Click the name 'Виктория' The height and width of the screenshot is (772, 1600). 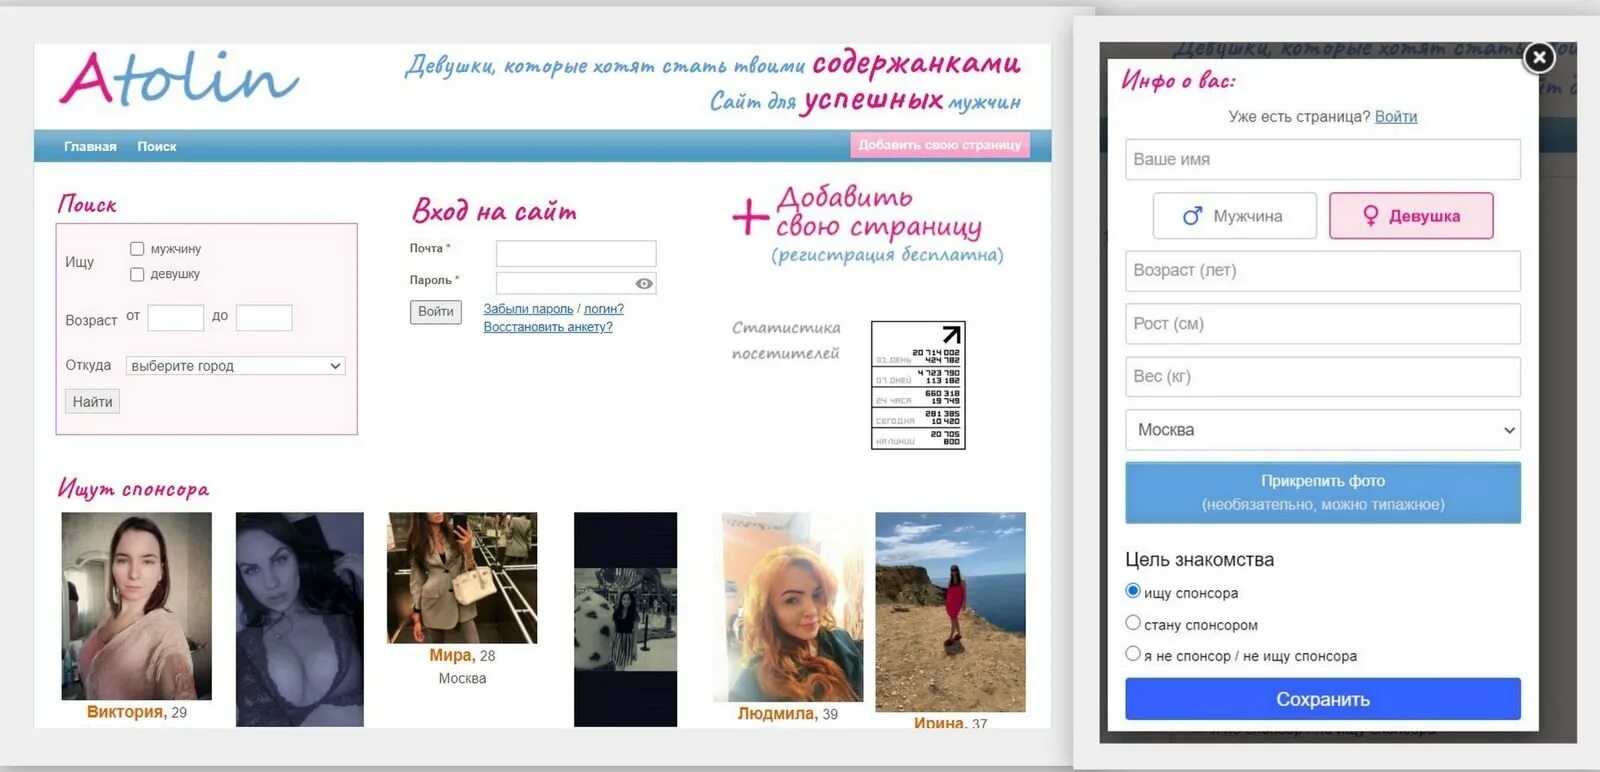[125, 712]
